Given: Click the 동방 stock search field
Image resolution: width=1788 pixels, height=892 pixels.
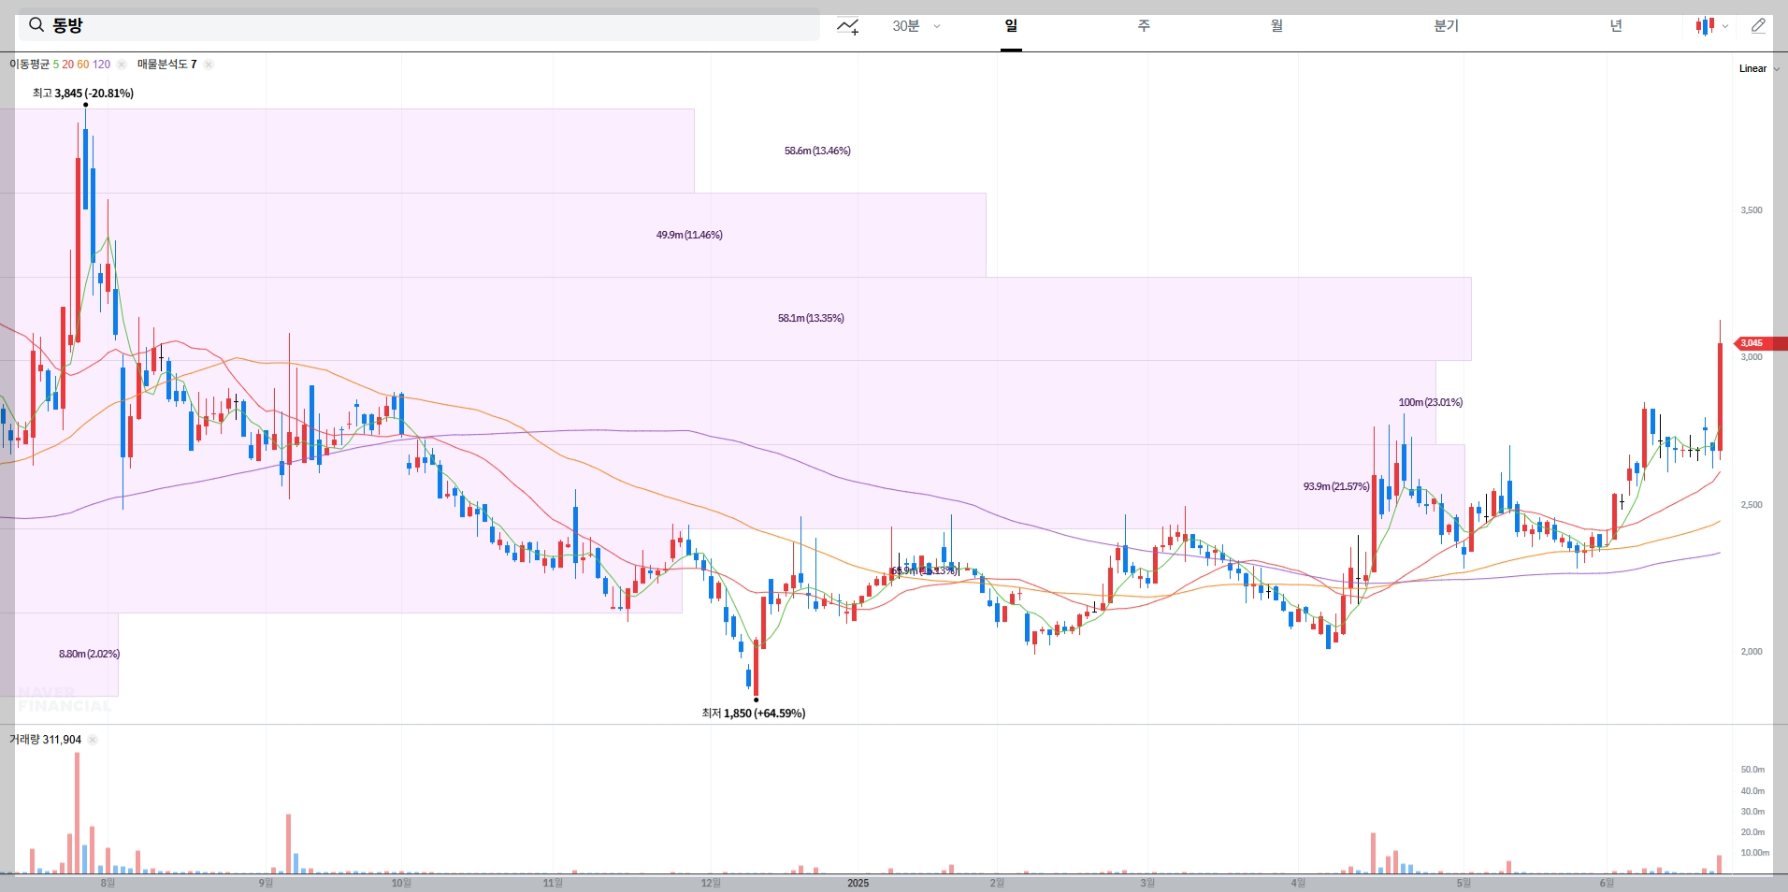Looking at the screenshot, I should click(x=419, y=26).
